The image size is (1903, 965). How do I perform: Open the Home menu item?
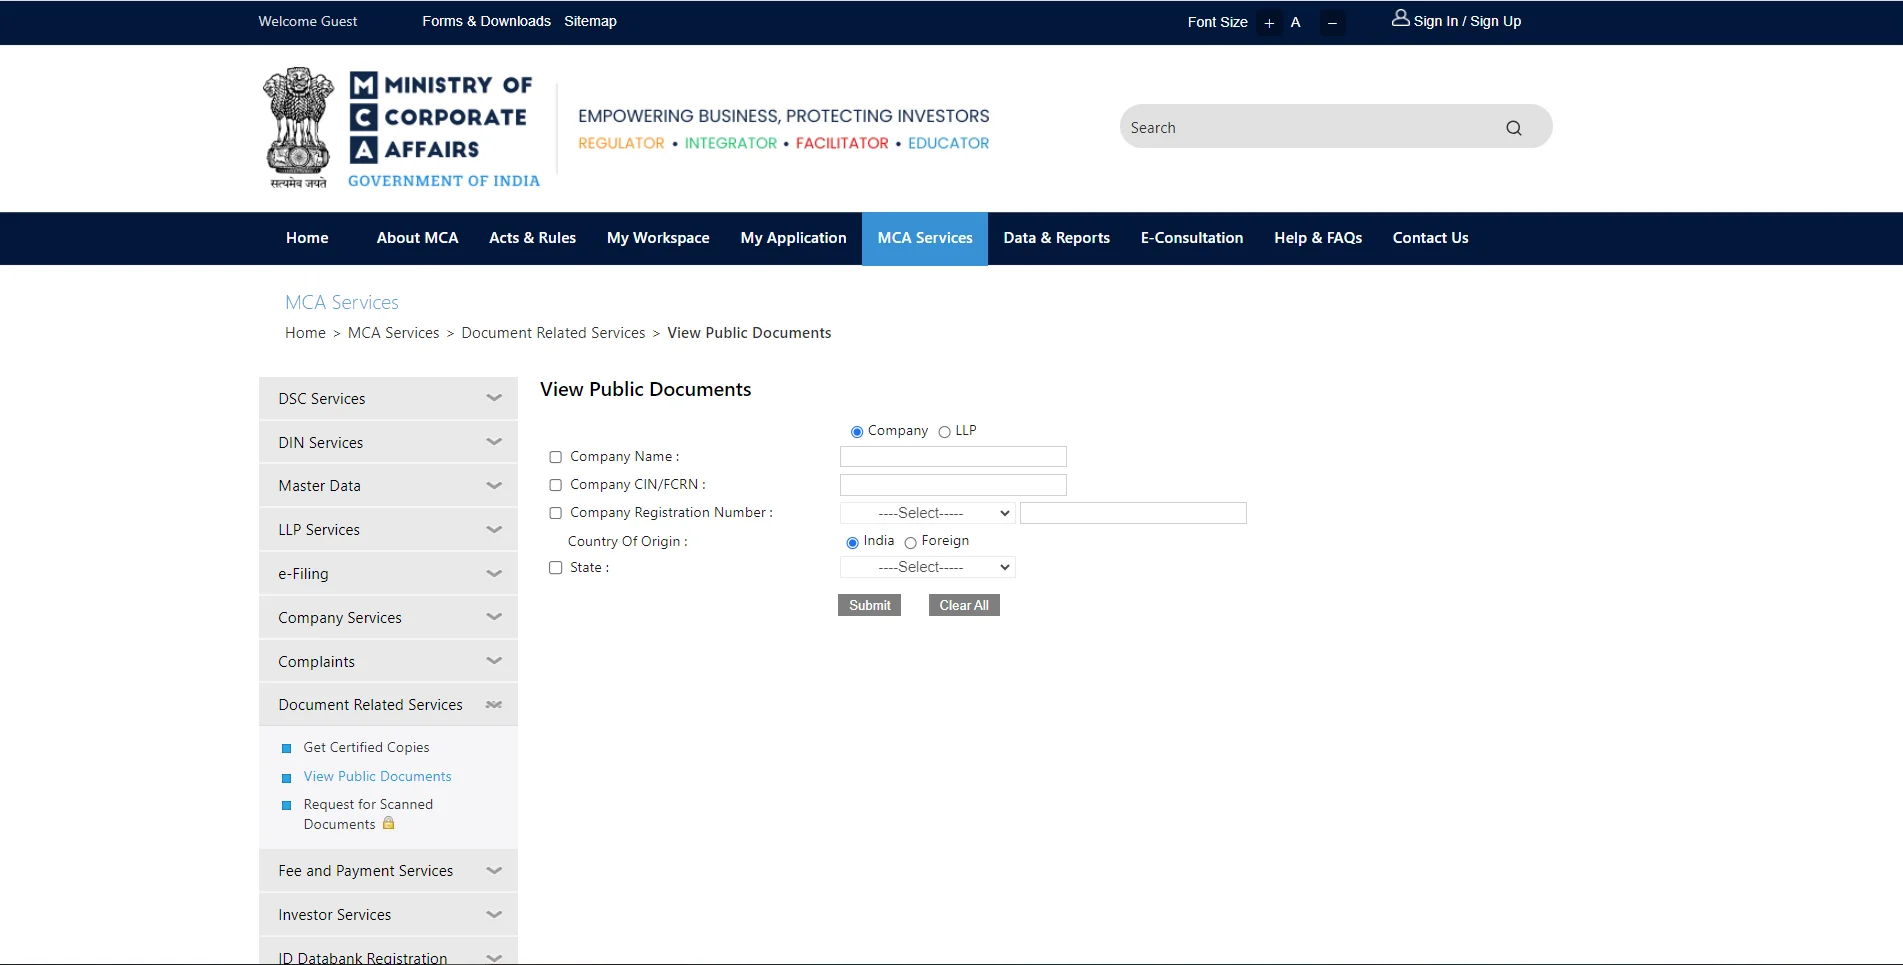[x=307, y=238]
